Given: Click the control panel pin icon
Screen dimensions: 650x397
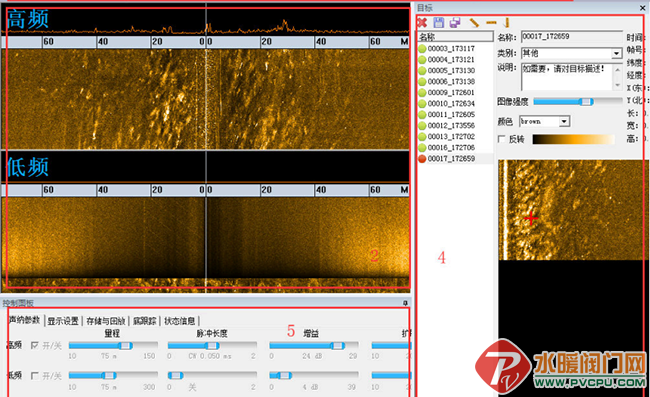Looking at the screenshot, I should point(405,303).
